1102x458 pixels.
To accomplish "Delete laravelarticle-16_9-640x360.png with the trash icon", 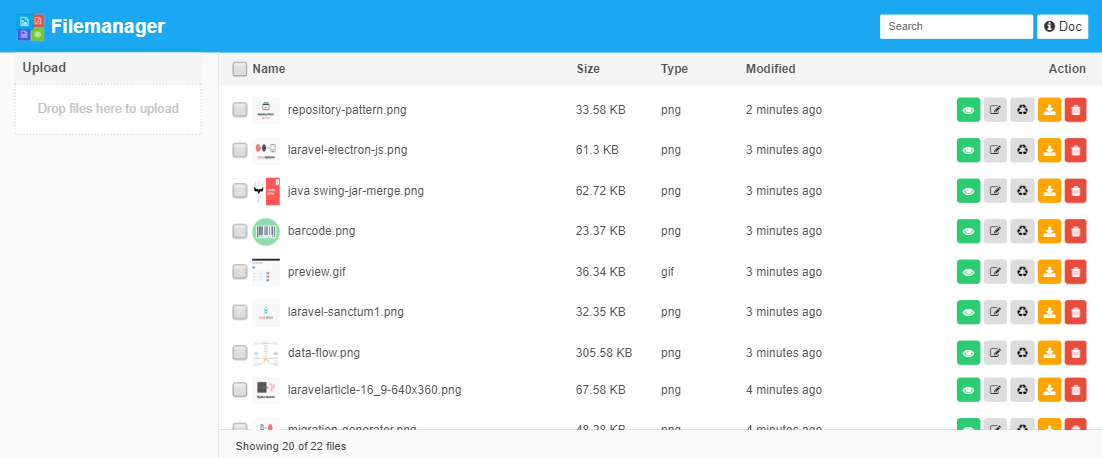I will pos(1075,390).
